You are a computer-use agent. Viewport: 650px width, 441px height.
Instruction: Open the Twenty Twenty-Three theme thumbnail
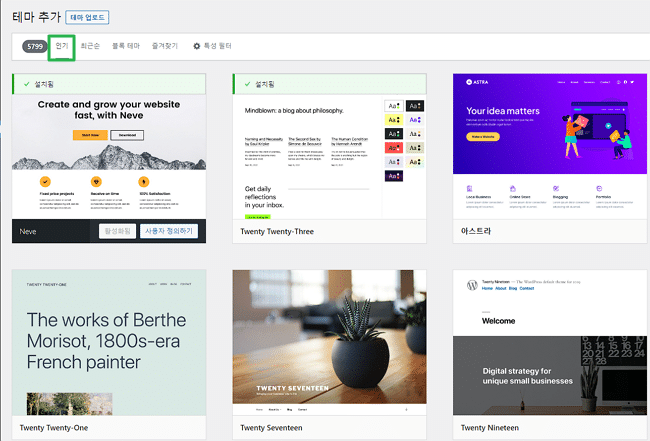[329, 157]
